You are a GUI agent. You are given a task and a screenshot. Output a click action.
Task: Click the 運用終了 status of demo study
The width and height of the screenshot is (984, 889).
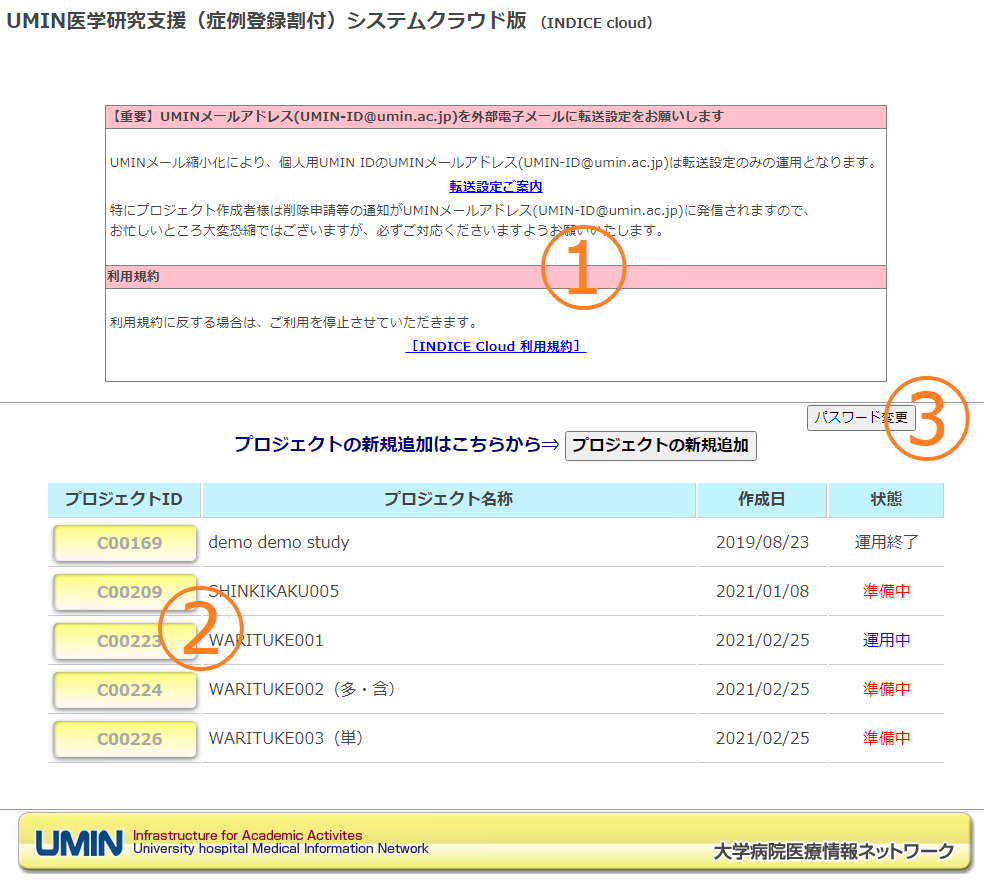tap(886, 543)
